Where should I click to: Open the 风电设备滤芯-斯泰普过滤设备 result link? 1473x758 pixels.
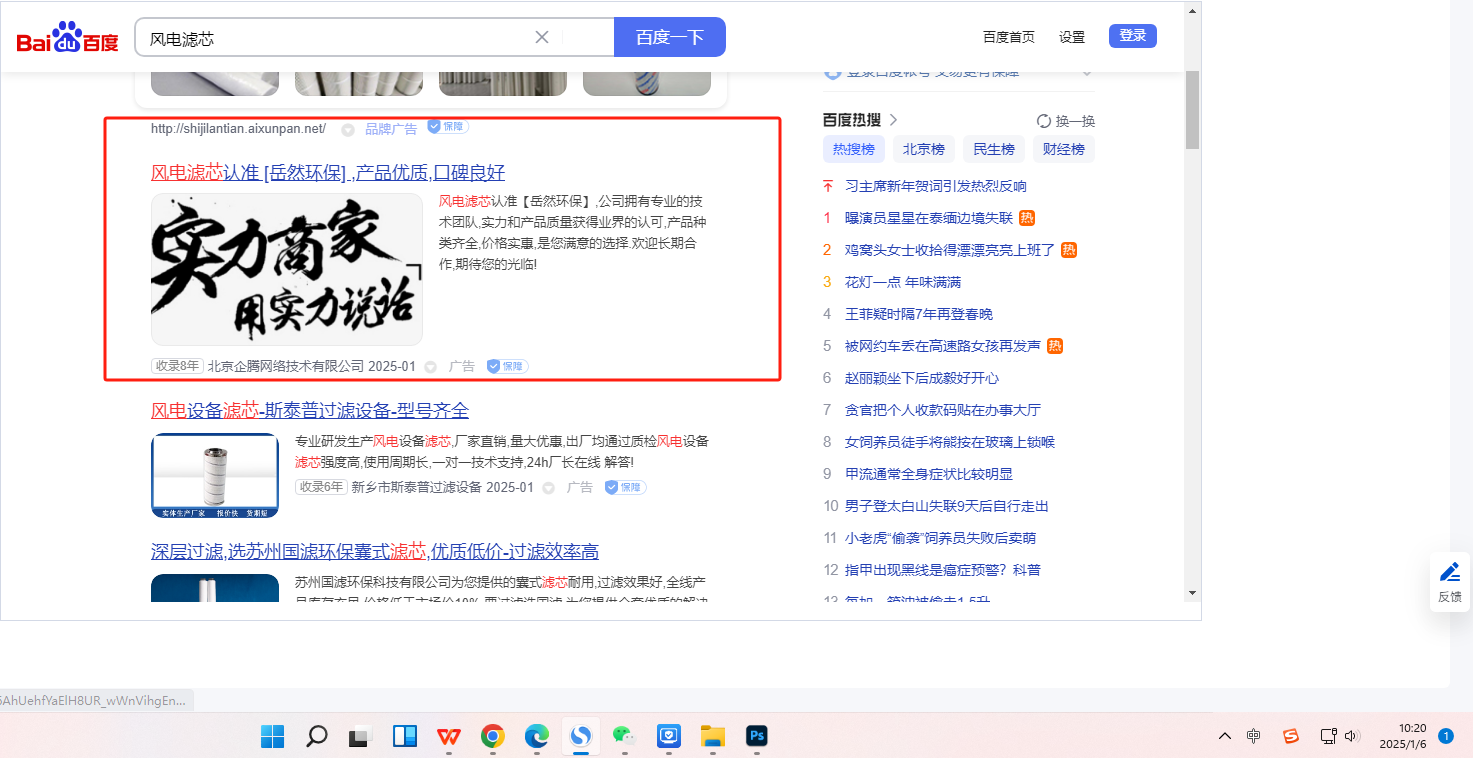coord(309,411)
